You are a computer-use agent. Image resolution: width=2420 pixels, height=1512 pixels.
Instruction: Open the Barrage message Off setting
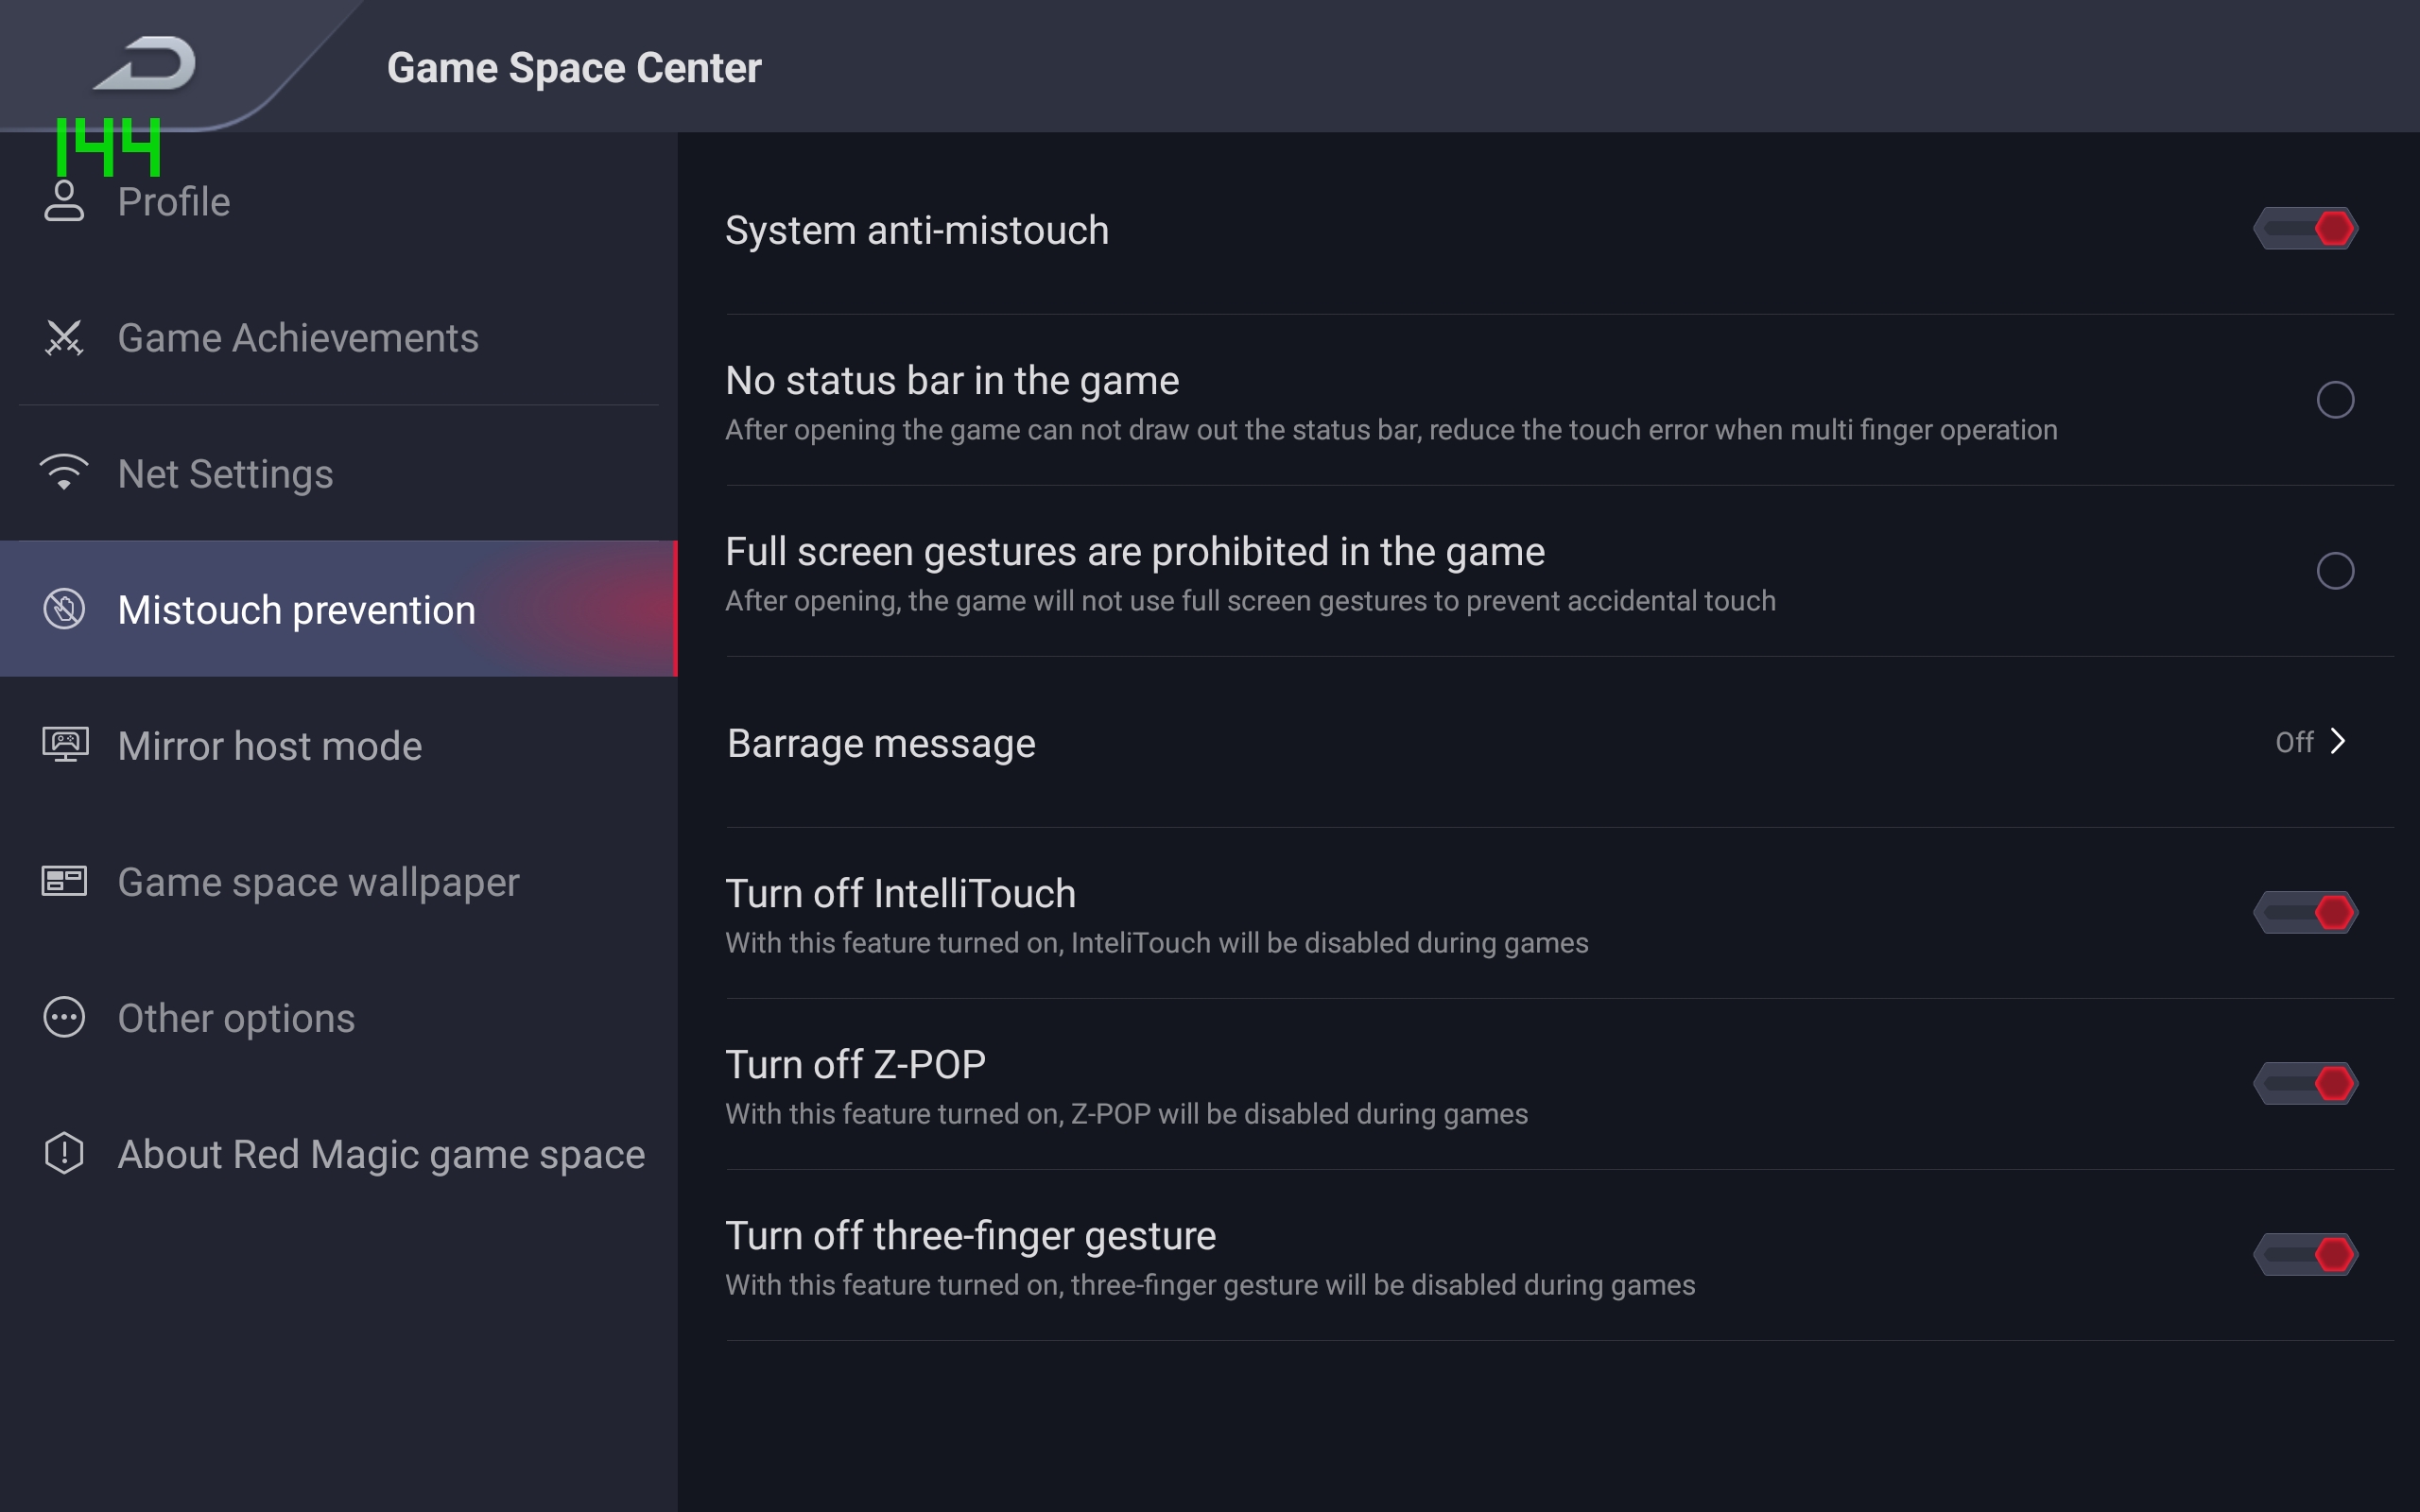2294,742
